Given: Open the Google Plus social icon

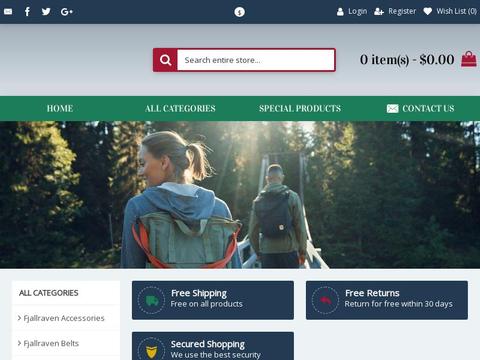Looking at the screenshot, I should pos(67,12).
